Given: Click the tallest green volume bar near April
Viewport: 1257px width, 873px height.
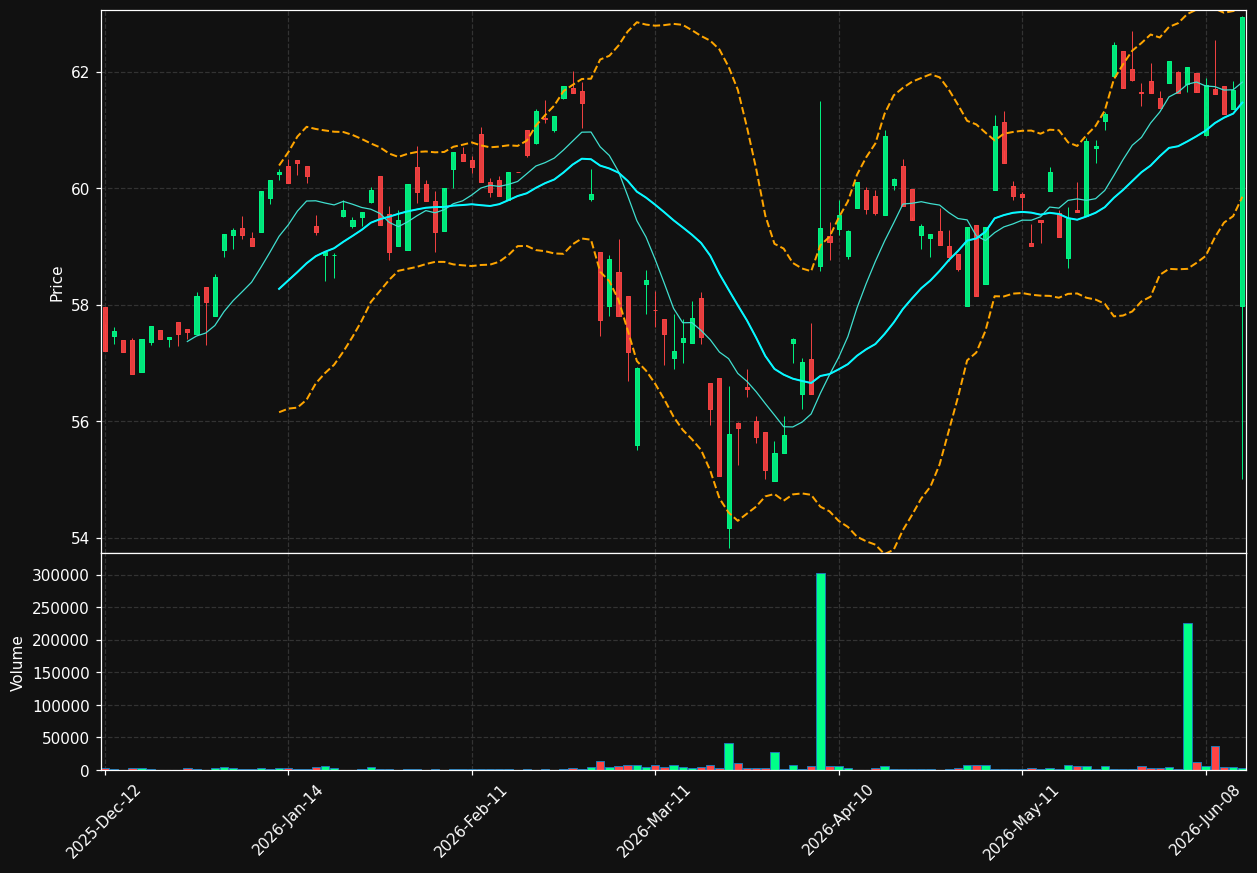Looking at the screenshot, I should [x=820, y=671].
